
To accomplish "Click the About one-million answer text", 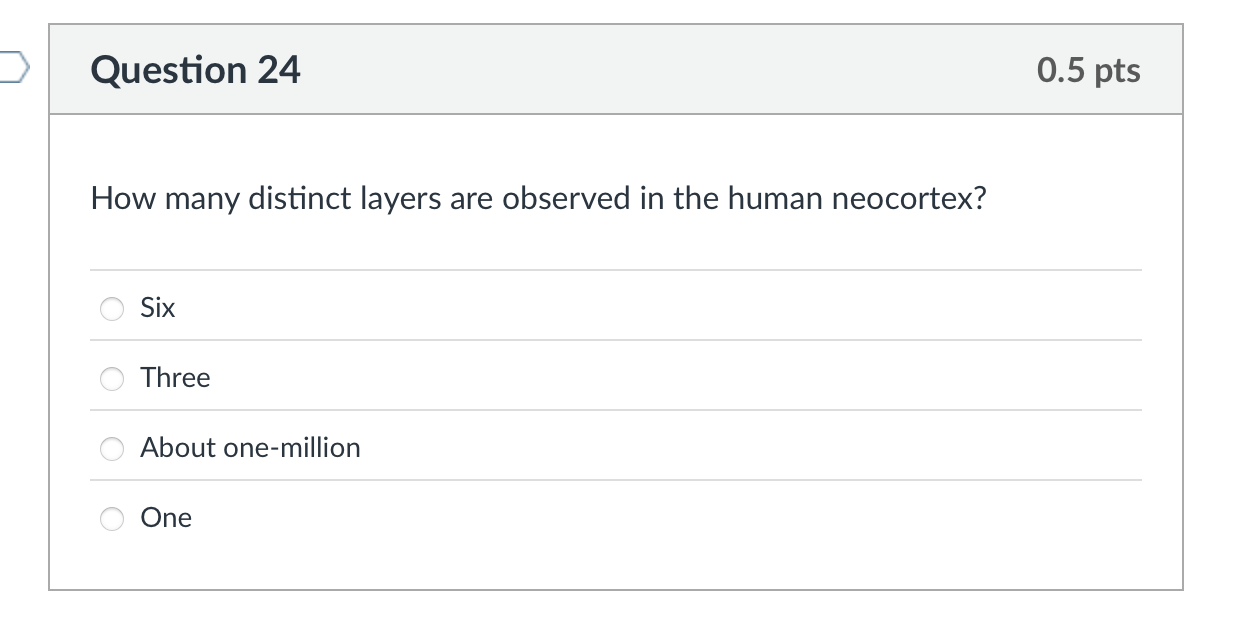I will click(x=249, y=448).
